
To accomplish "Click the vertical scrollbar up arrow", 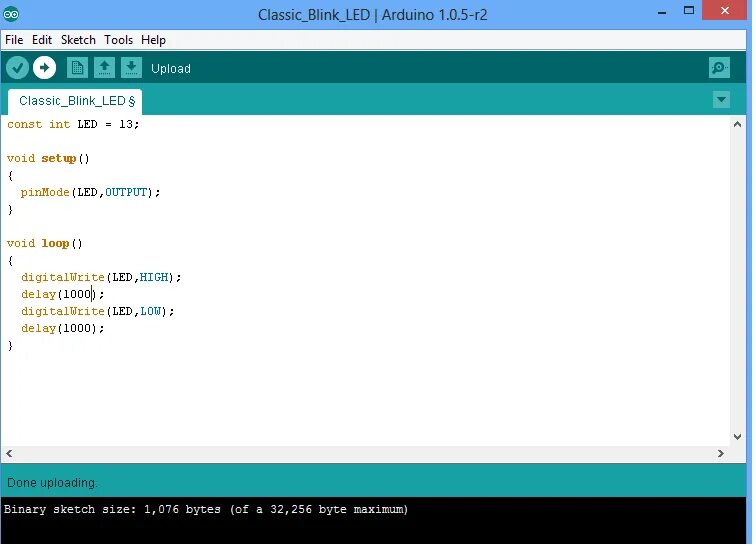I will 737,124.
